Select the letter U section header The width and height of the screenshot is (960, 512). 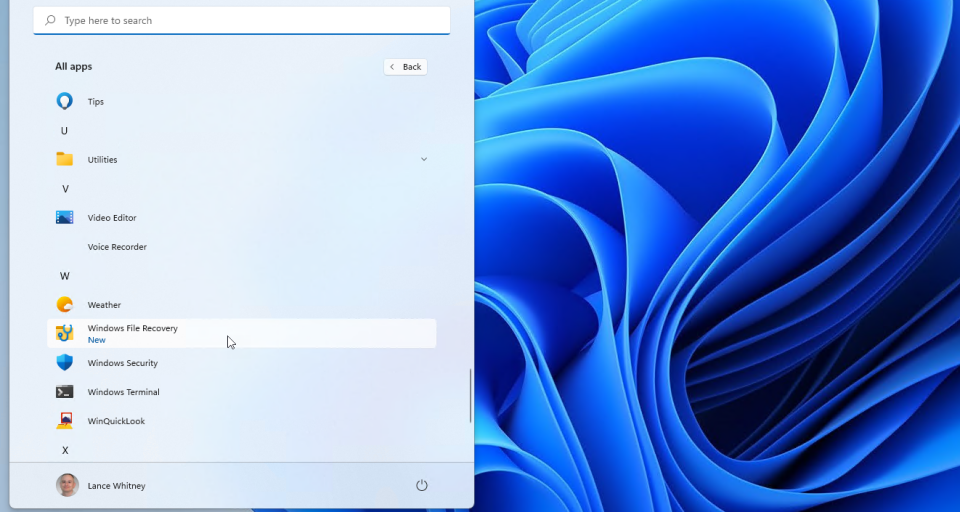[64, 130]
